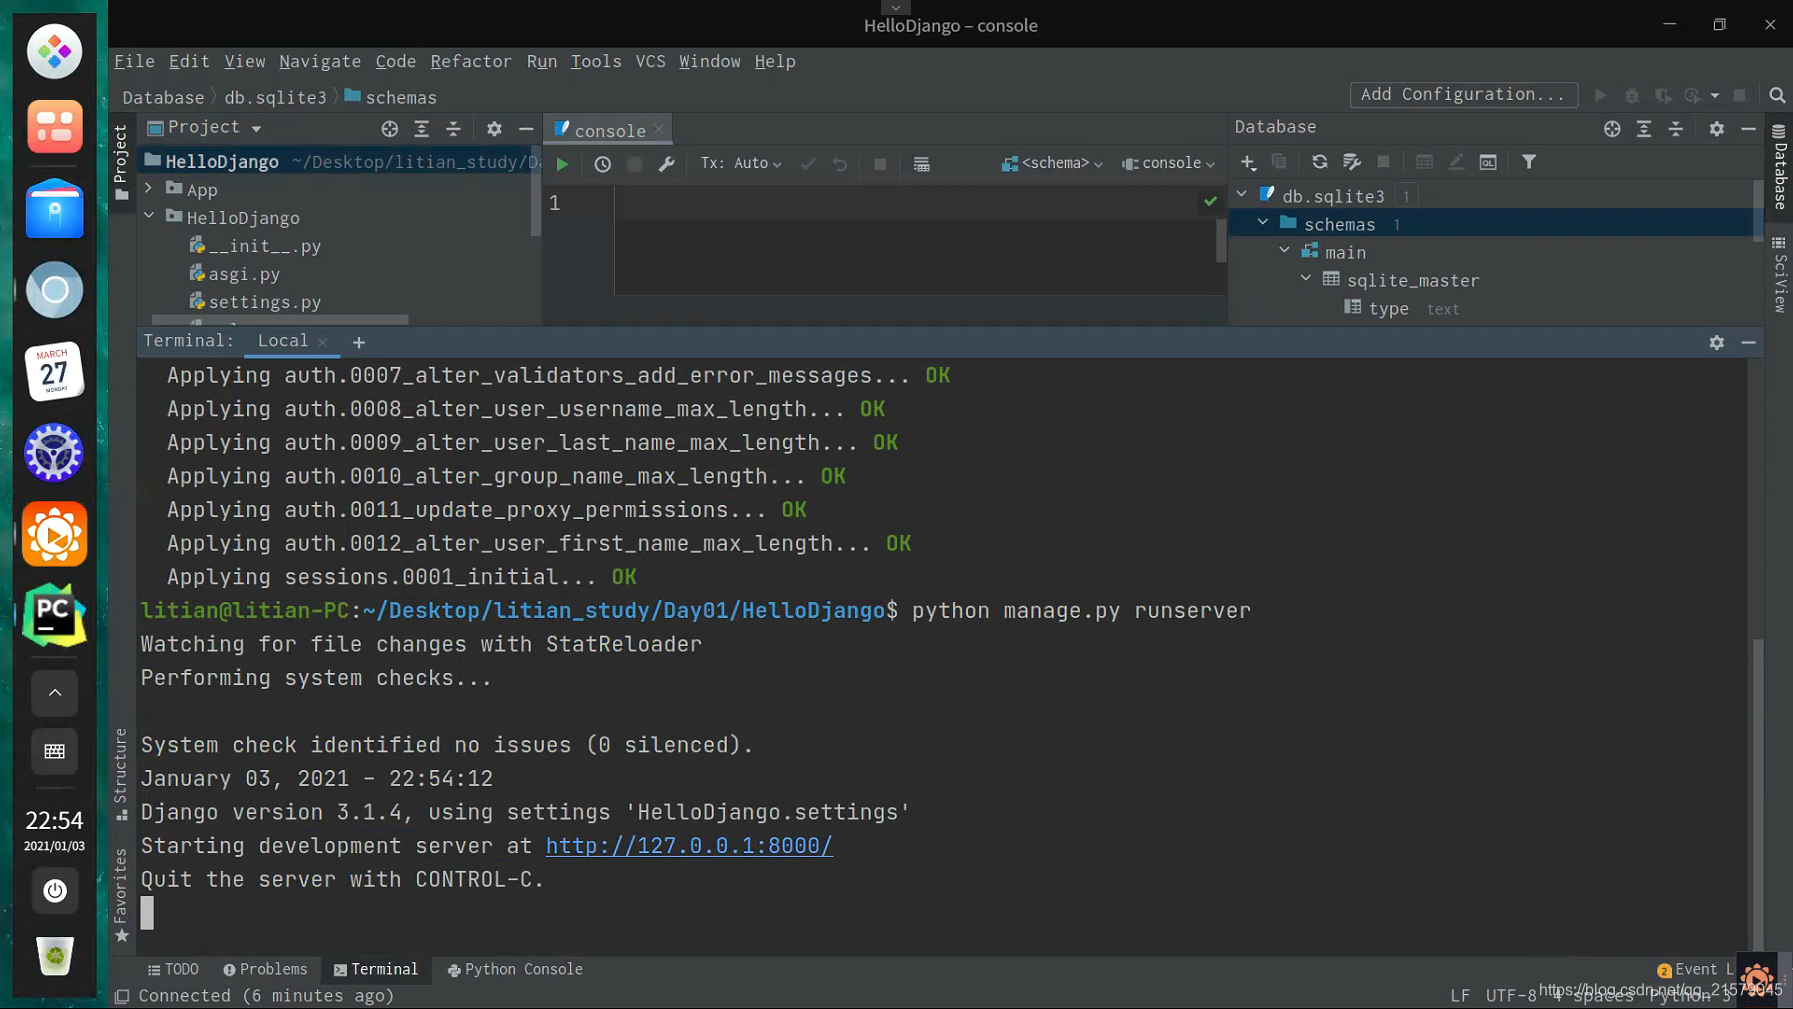Click the UTF-8 encoding status entry
The width and height of the screenshot is (1793, 1009).
1511,996
